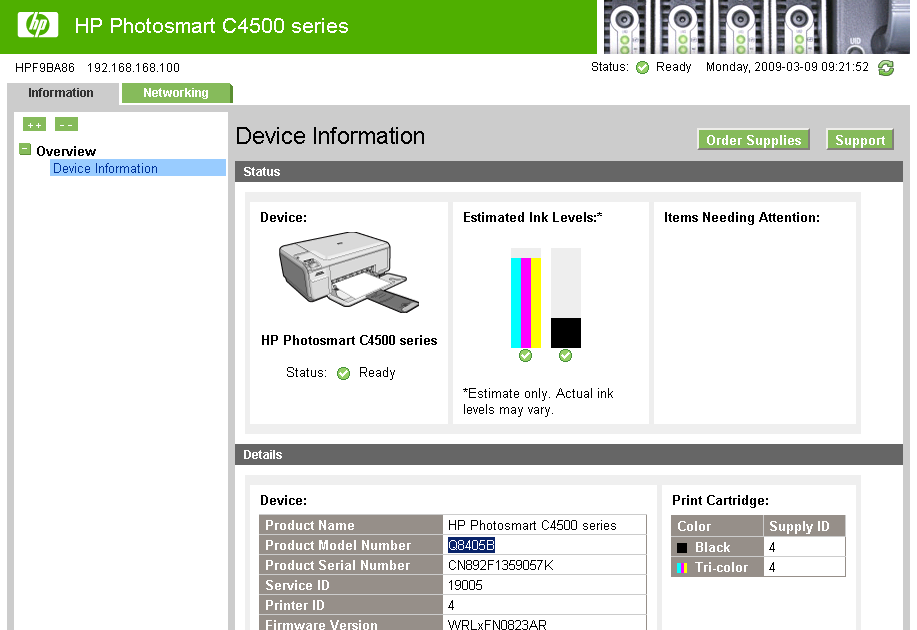Click the Black color swatch in cartridge table

[x=682, y=548]
